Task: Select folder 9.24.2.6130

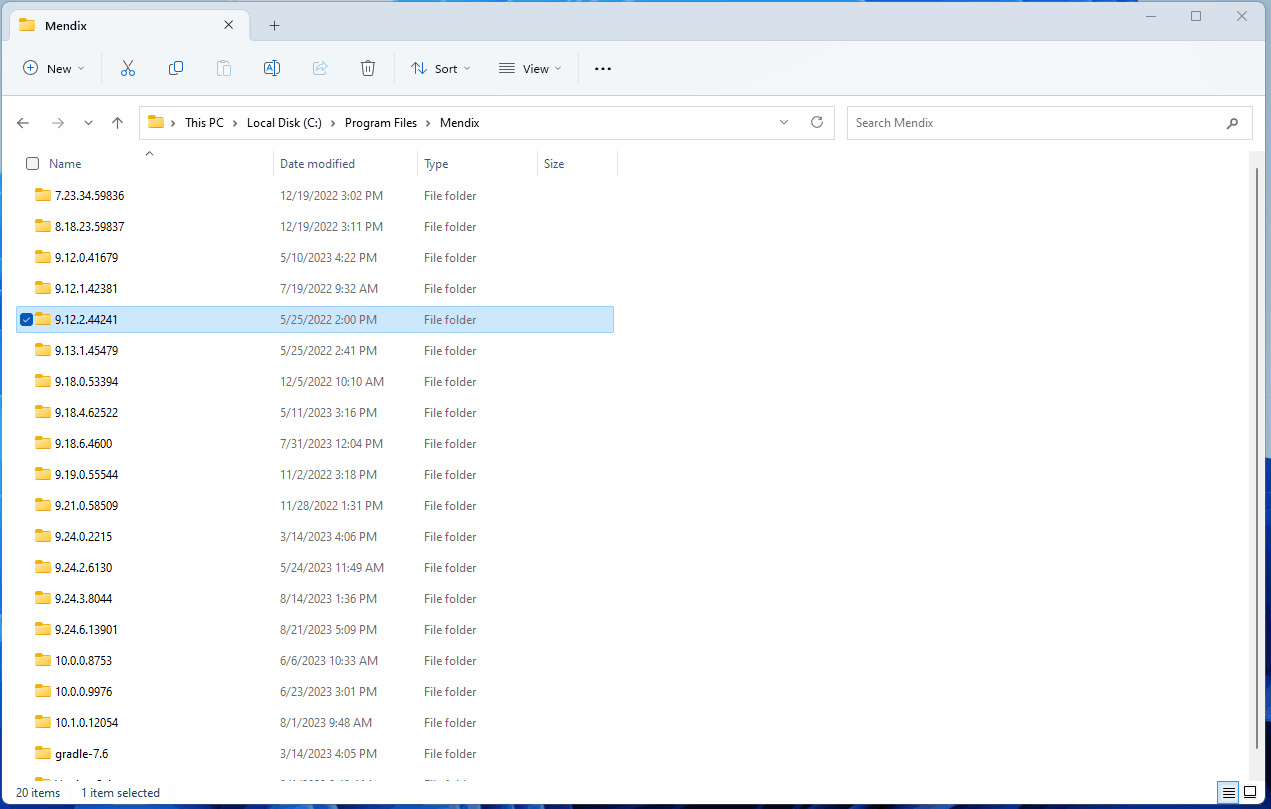Action: (316, 567)
